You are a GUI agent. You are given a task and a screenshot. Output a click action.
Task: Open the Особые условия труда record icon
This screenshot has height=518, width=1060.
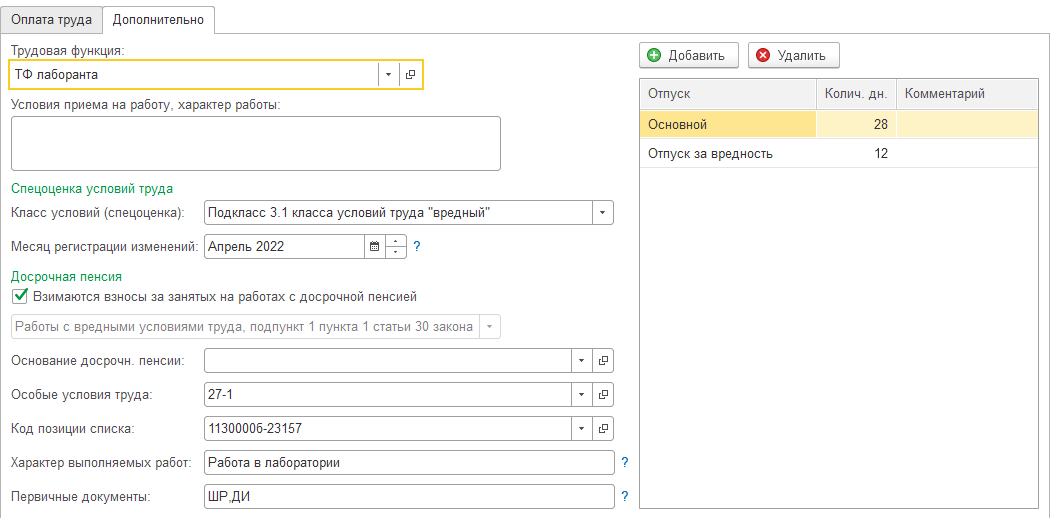click(x=603, y=394)
